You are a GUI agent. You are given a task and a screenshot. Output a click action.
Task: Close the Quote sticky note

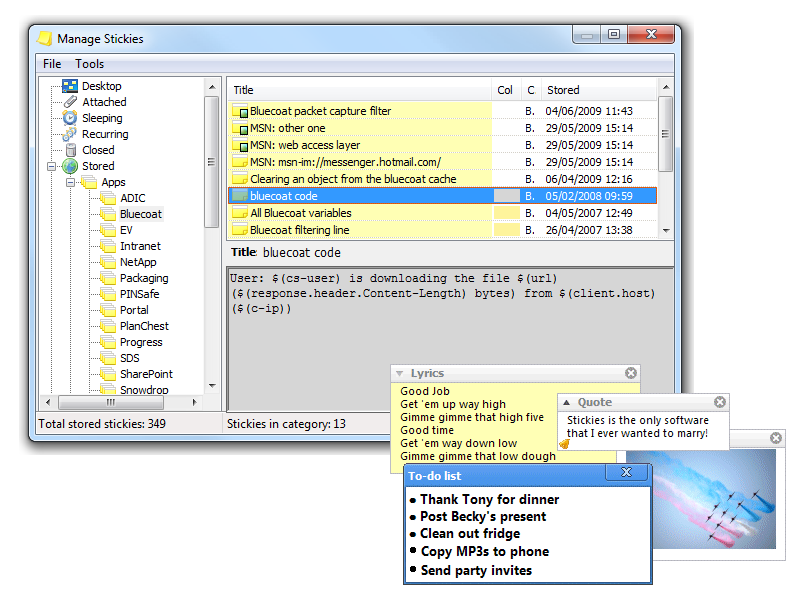pyautogui.click(x=720, y=402)
